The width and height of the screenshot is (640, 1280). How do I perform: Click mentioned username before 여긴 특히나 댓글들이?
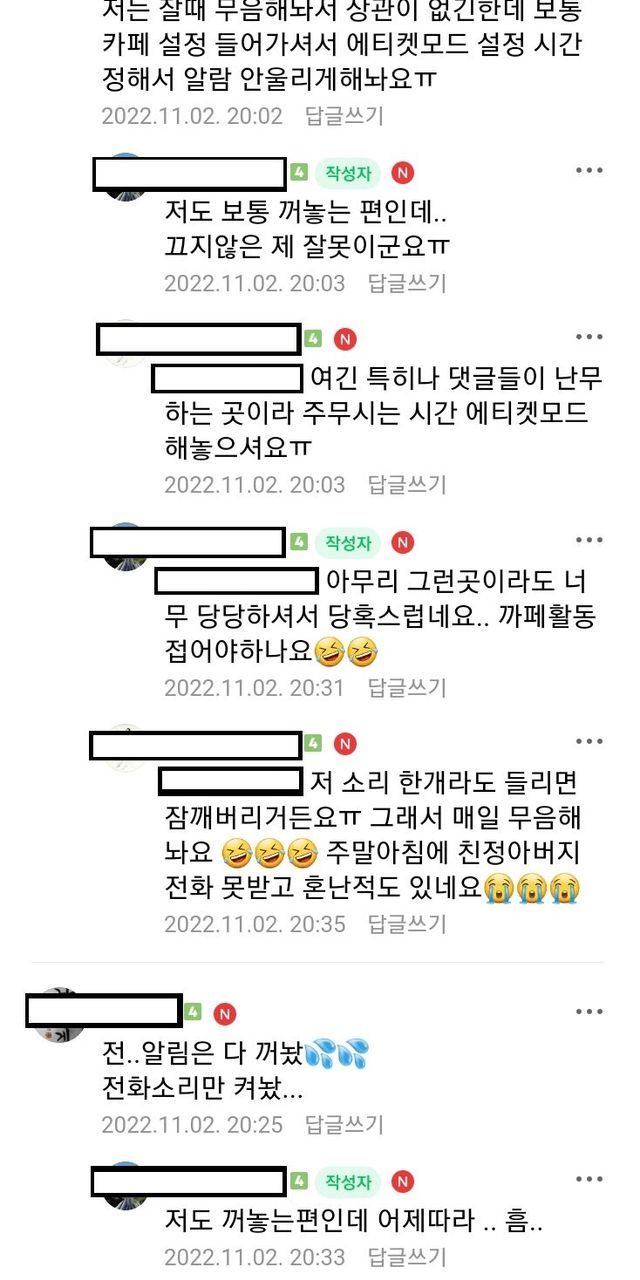(x=228, y=379)
